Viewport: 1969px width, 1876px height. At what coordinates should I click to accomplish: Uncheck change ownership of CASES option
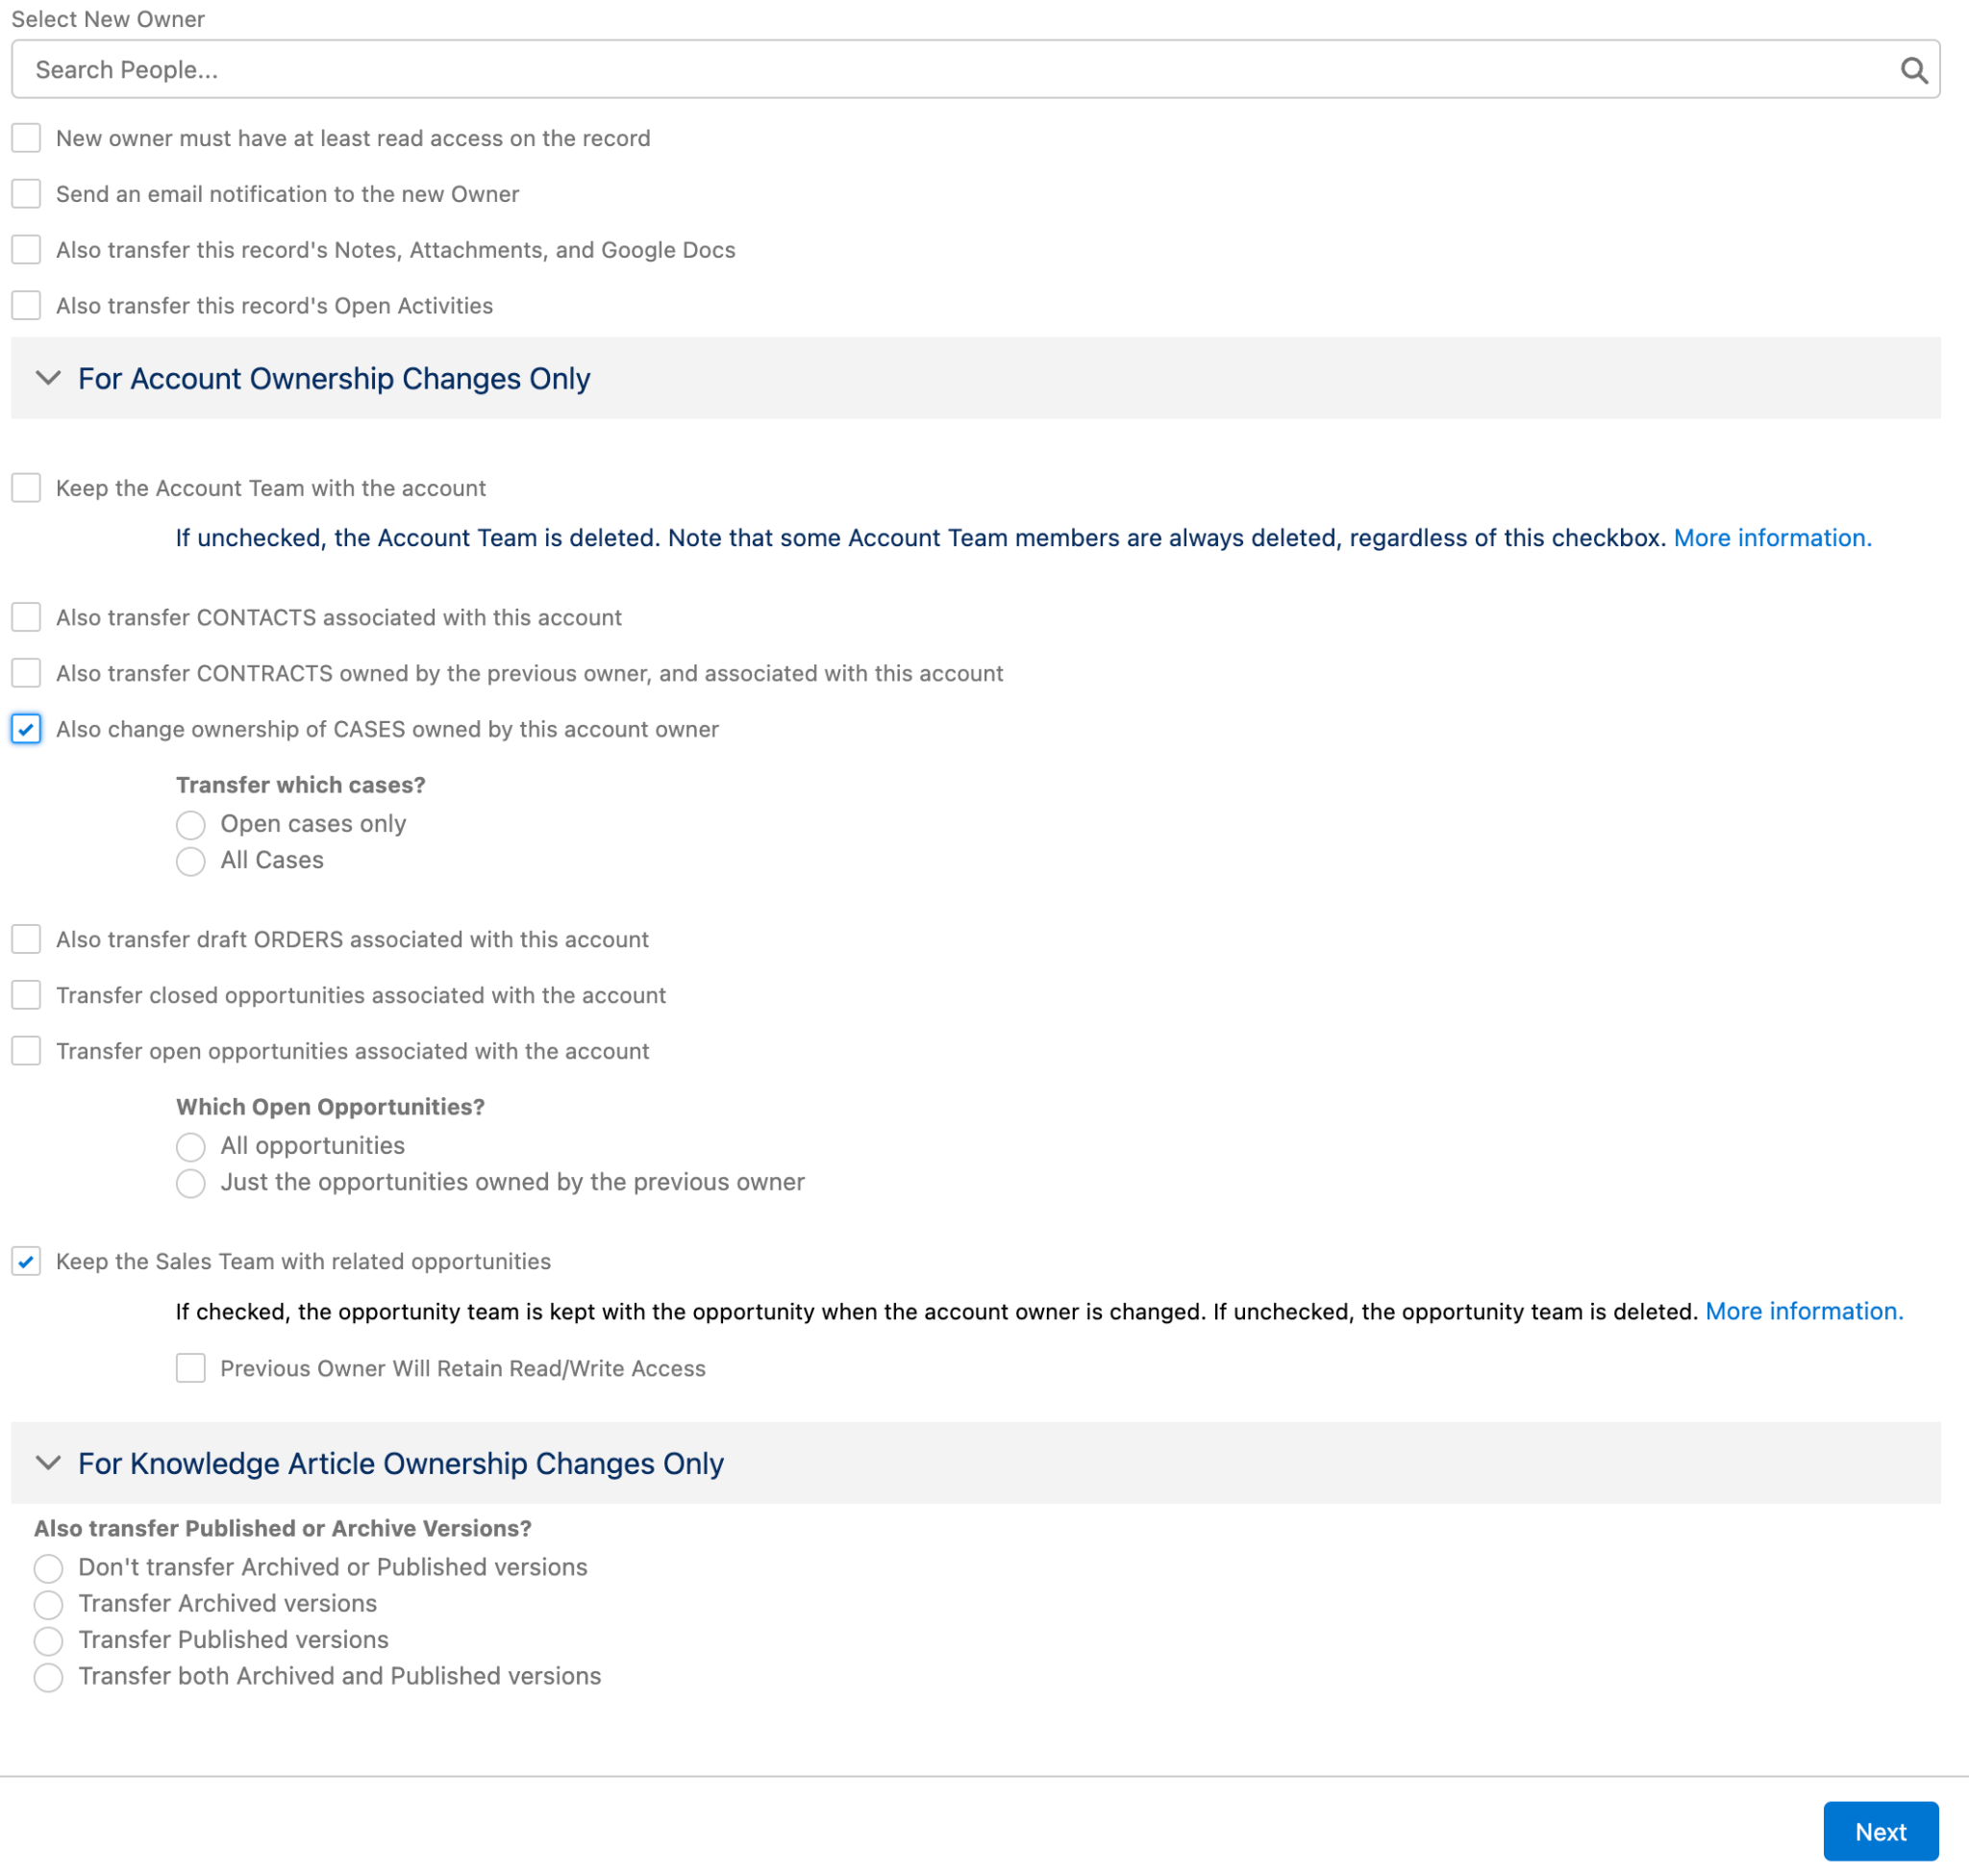point(26,730)
